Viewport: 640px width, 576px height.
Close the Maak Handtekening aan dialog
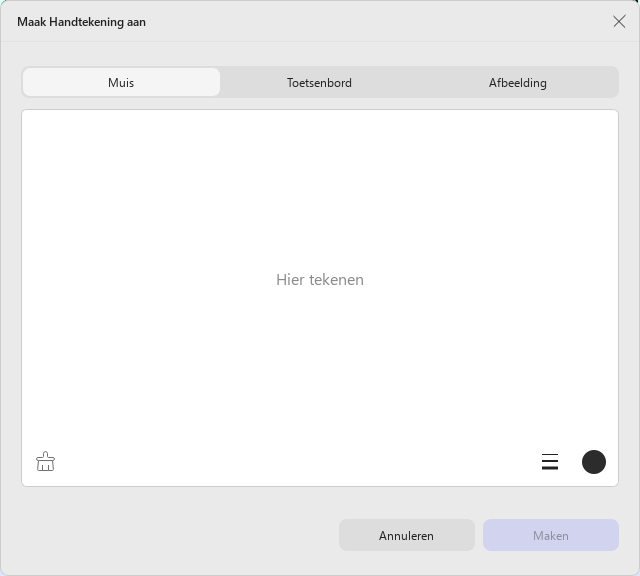point(619,22)
